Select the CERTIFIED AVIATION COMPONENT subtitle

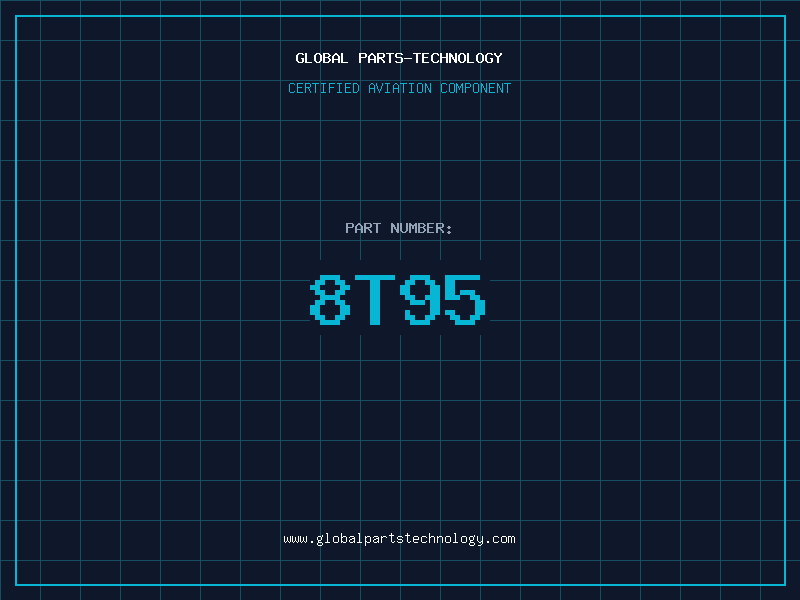click(x=399, y=88)
